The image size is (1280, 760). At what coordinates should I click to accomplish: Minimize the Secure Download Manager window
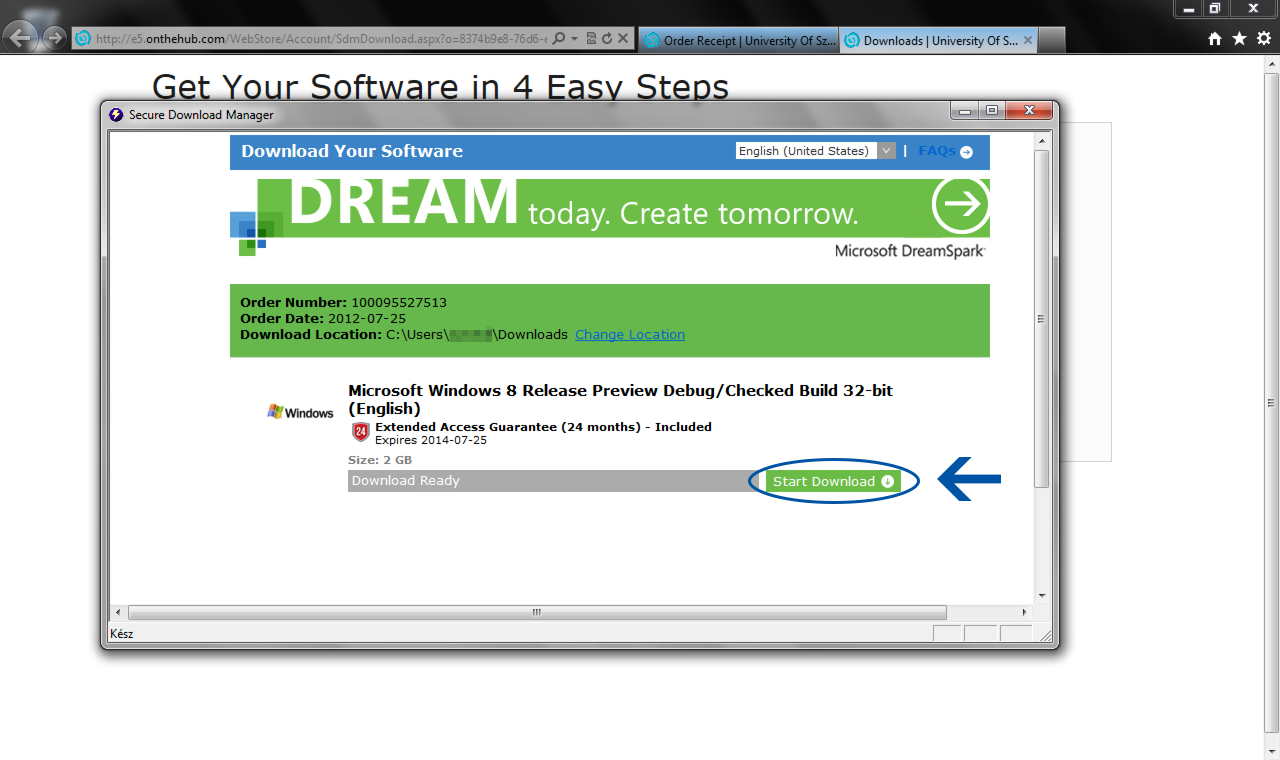click(x=965, y=111)
